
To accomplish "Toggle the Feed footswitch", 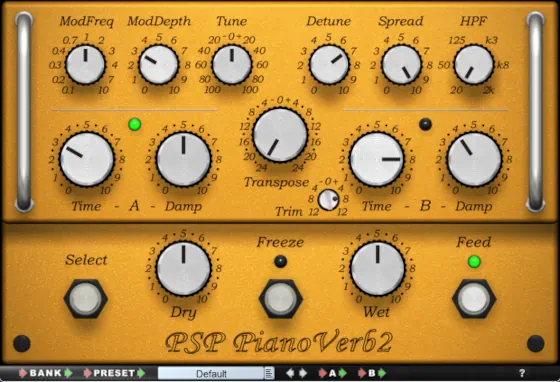I will [x=474, y=299].
